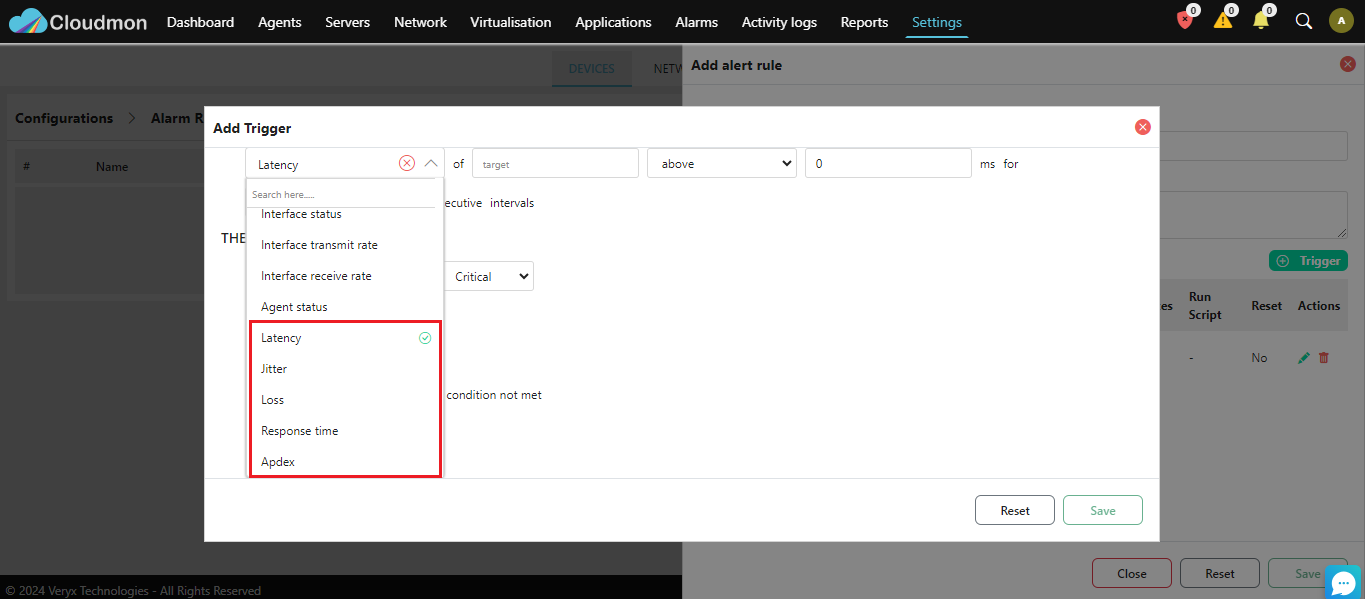Click Close in alert rule panel

click(x=1132, y=573)
